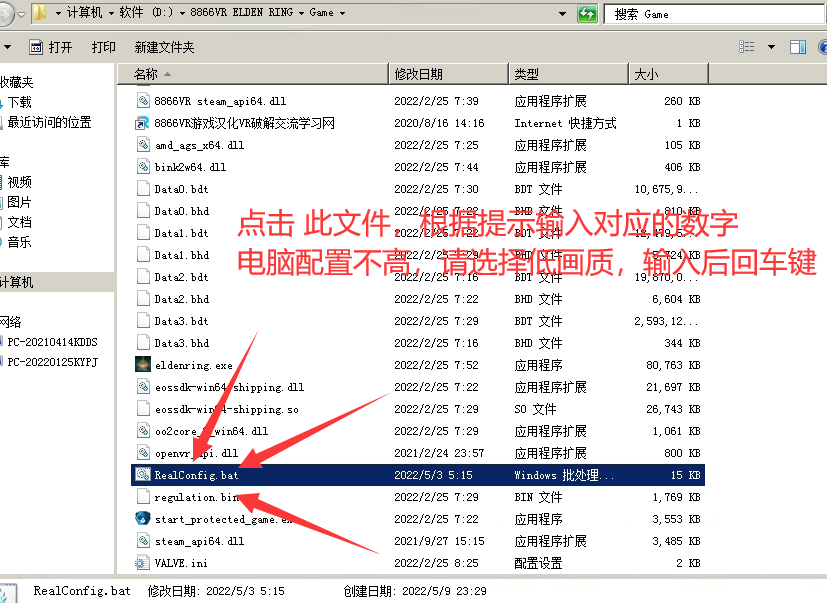Open the 音乐 library in the sidebar
Screen dimensions: 827x603
(x=19, y=242)
